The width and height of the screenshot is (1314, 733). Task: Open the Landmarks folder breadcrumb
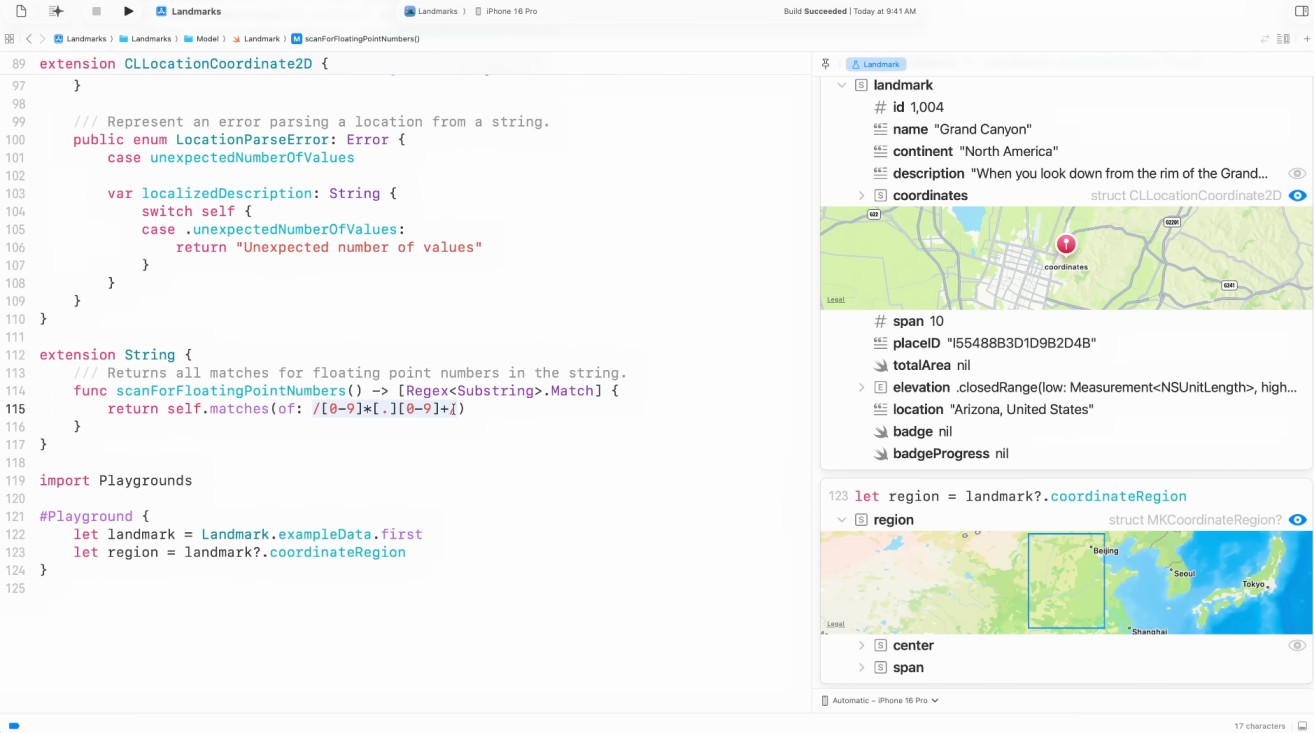(144, 39)
